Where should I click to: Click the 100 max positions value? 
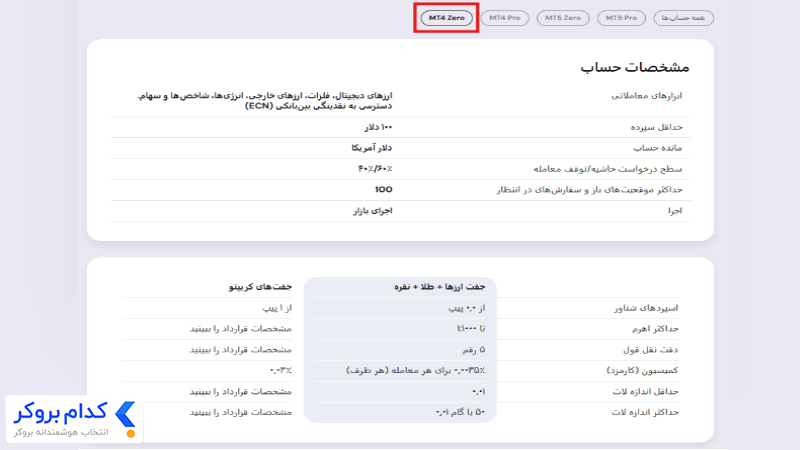click(x=384, y=190)
